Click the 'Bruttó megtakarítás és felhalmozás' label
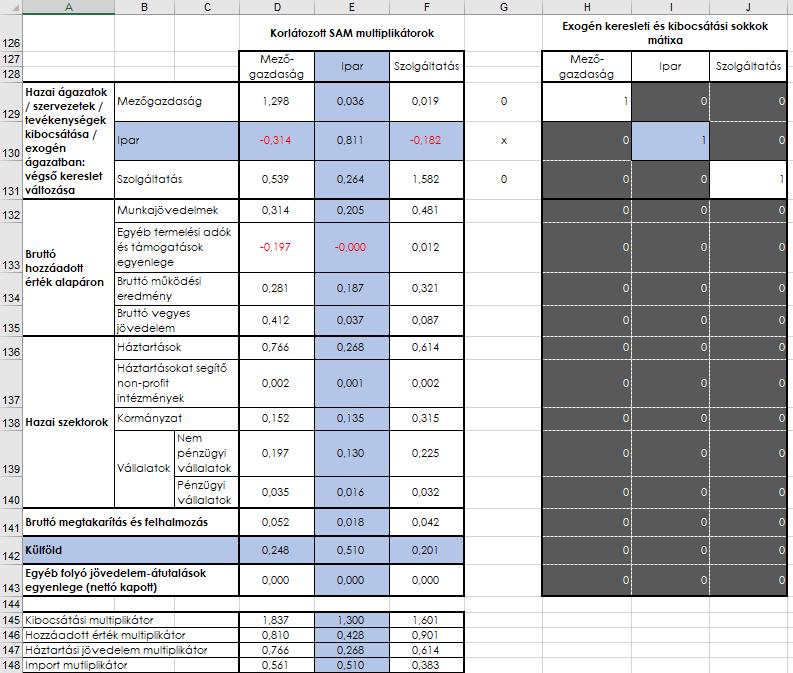 [130, 522]
